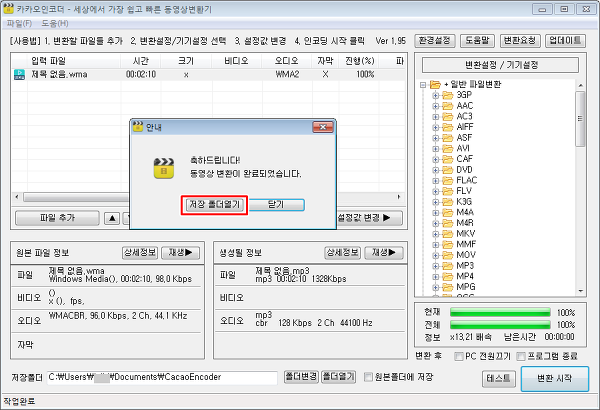The width and height of the screenshot is (600, 410).
Task: Click the 전체 progress bar
Action: [500, 325]
